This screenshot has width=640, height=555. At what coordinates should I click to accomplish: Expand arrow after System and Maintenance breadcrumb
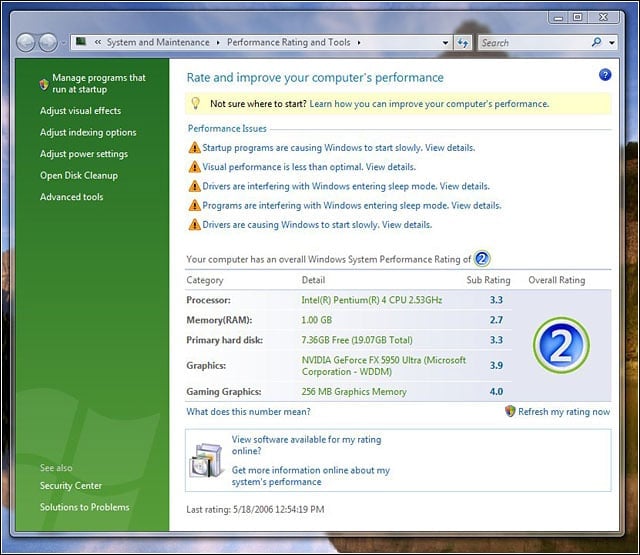218,42
